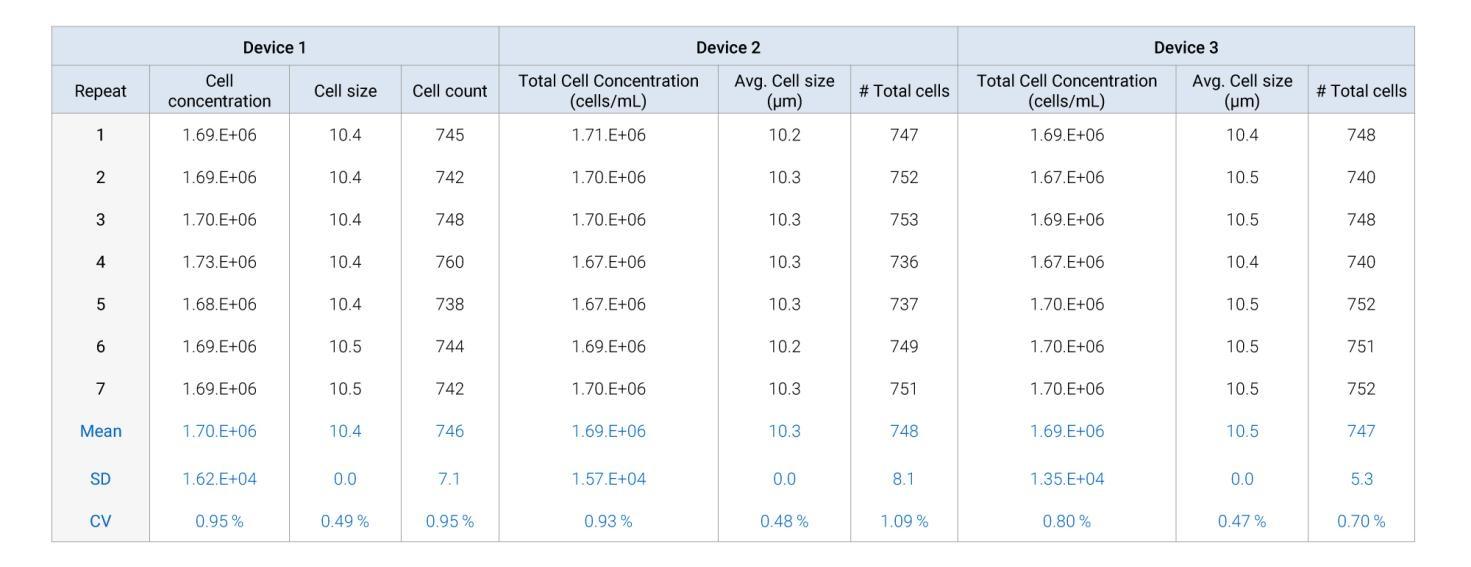This screenshot has width=1471, height=567.
Task: Click the SD value 1.62.E+04
Action: pyautogui.click(x=219, y=479)
